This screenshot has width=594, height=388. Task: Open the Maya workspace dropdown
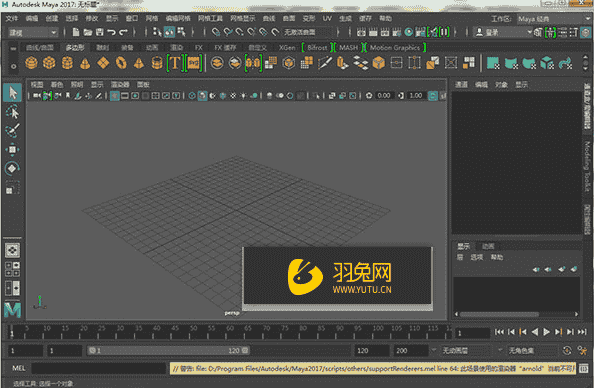(553, 19)
